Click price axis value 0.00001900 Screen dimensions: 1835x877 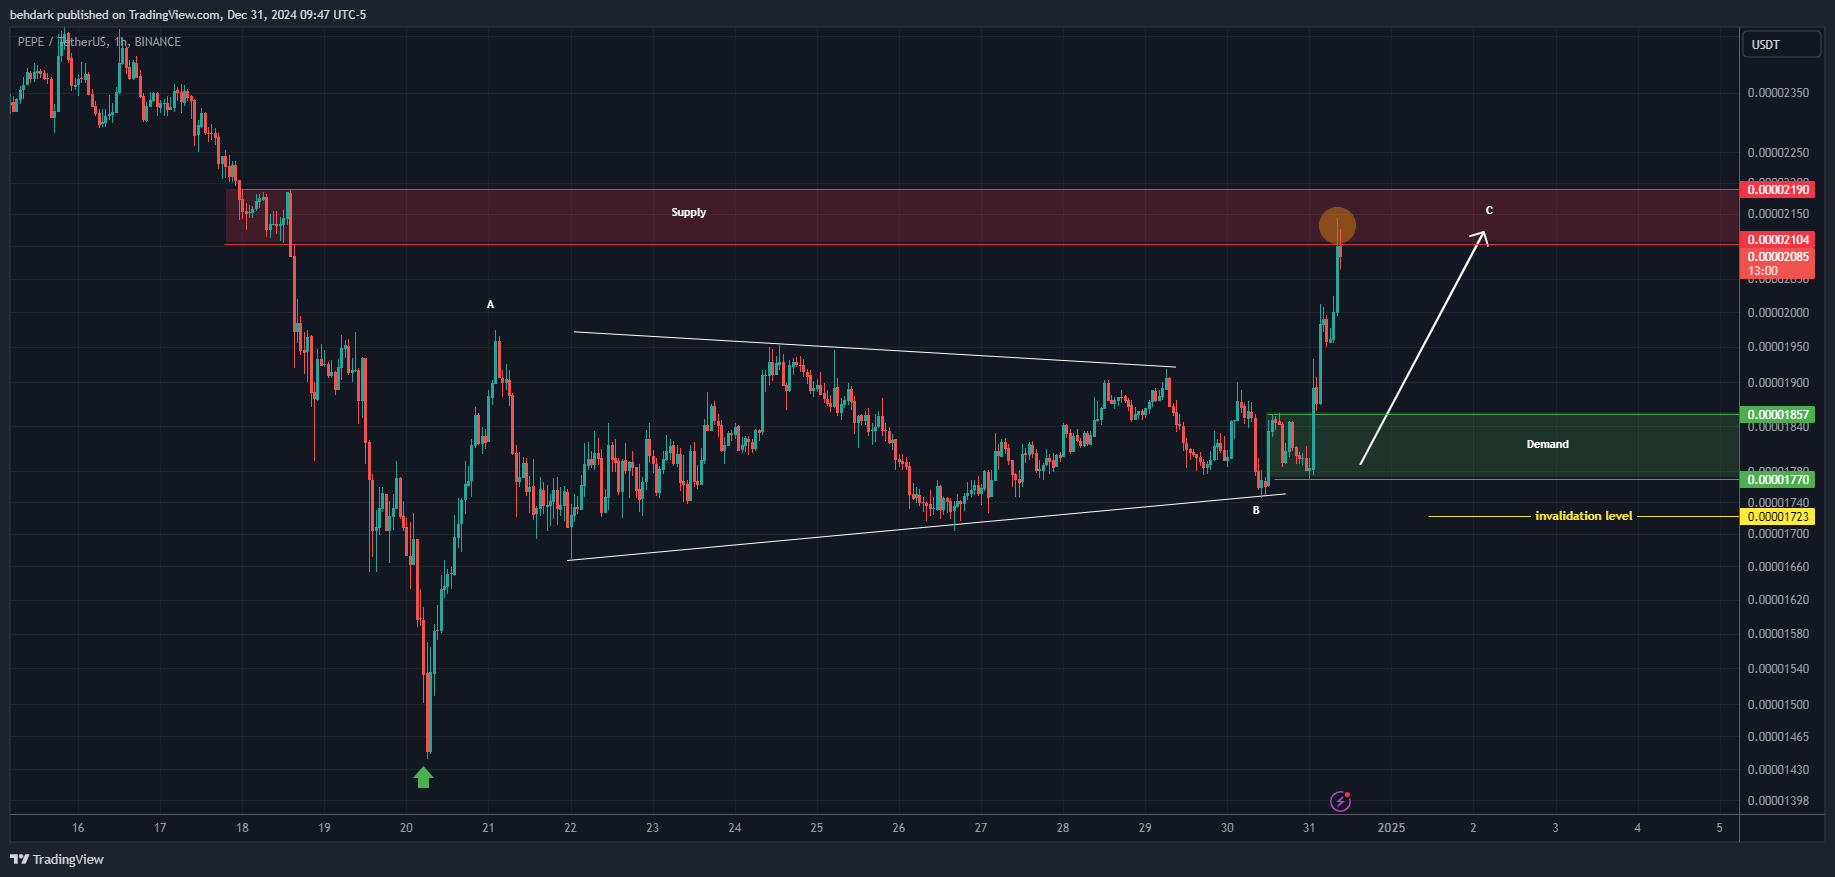tap(1778, 383)
